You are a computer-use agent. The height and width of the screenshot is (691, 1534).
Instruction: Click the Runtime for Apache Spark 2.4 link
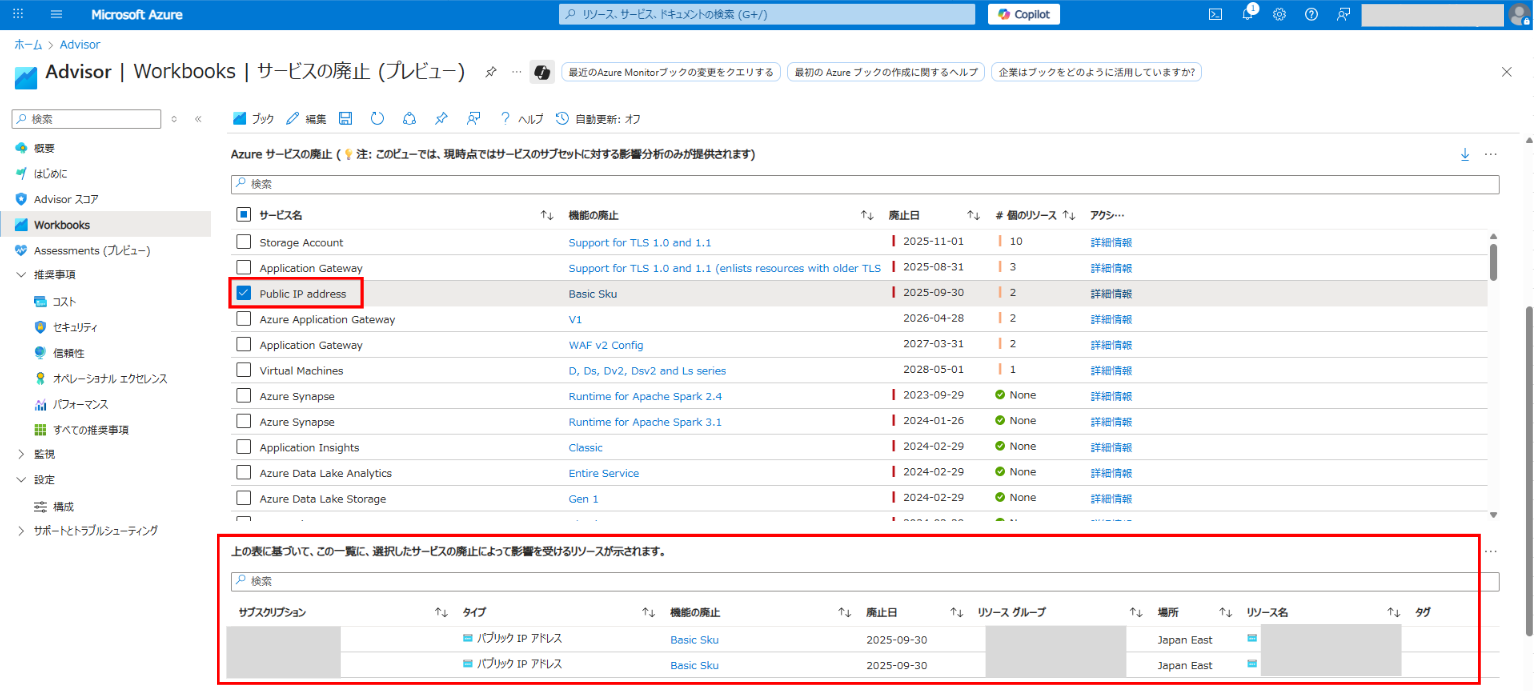point(645,396)
